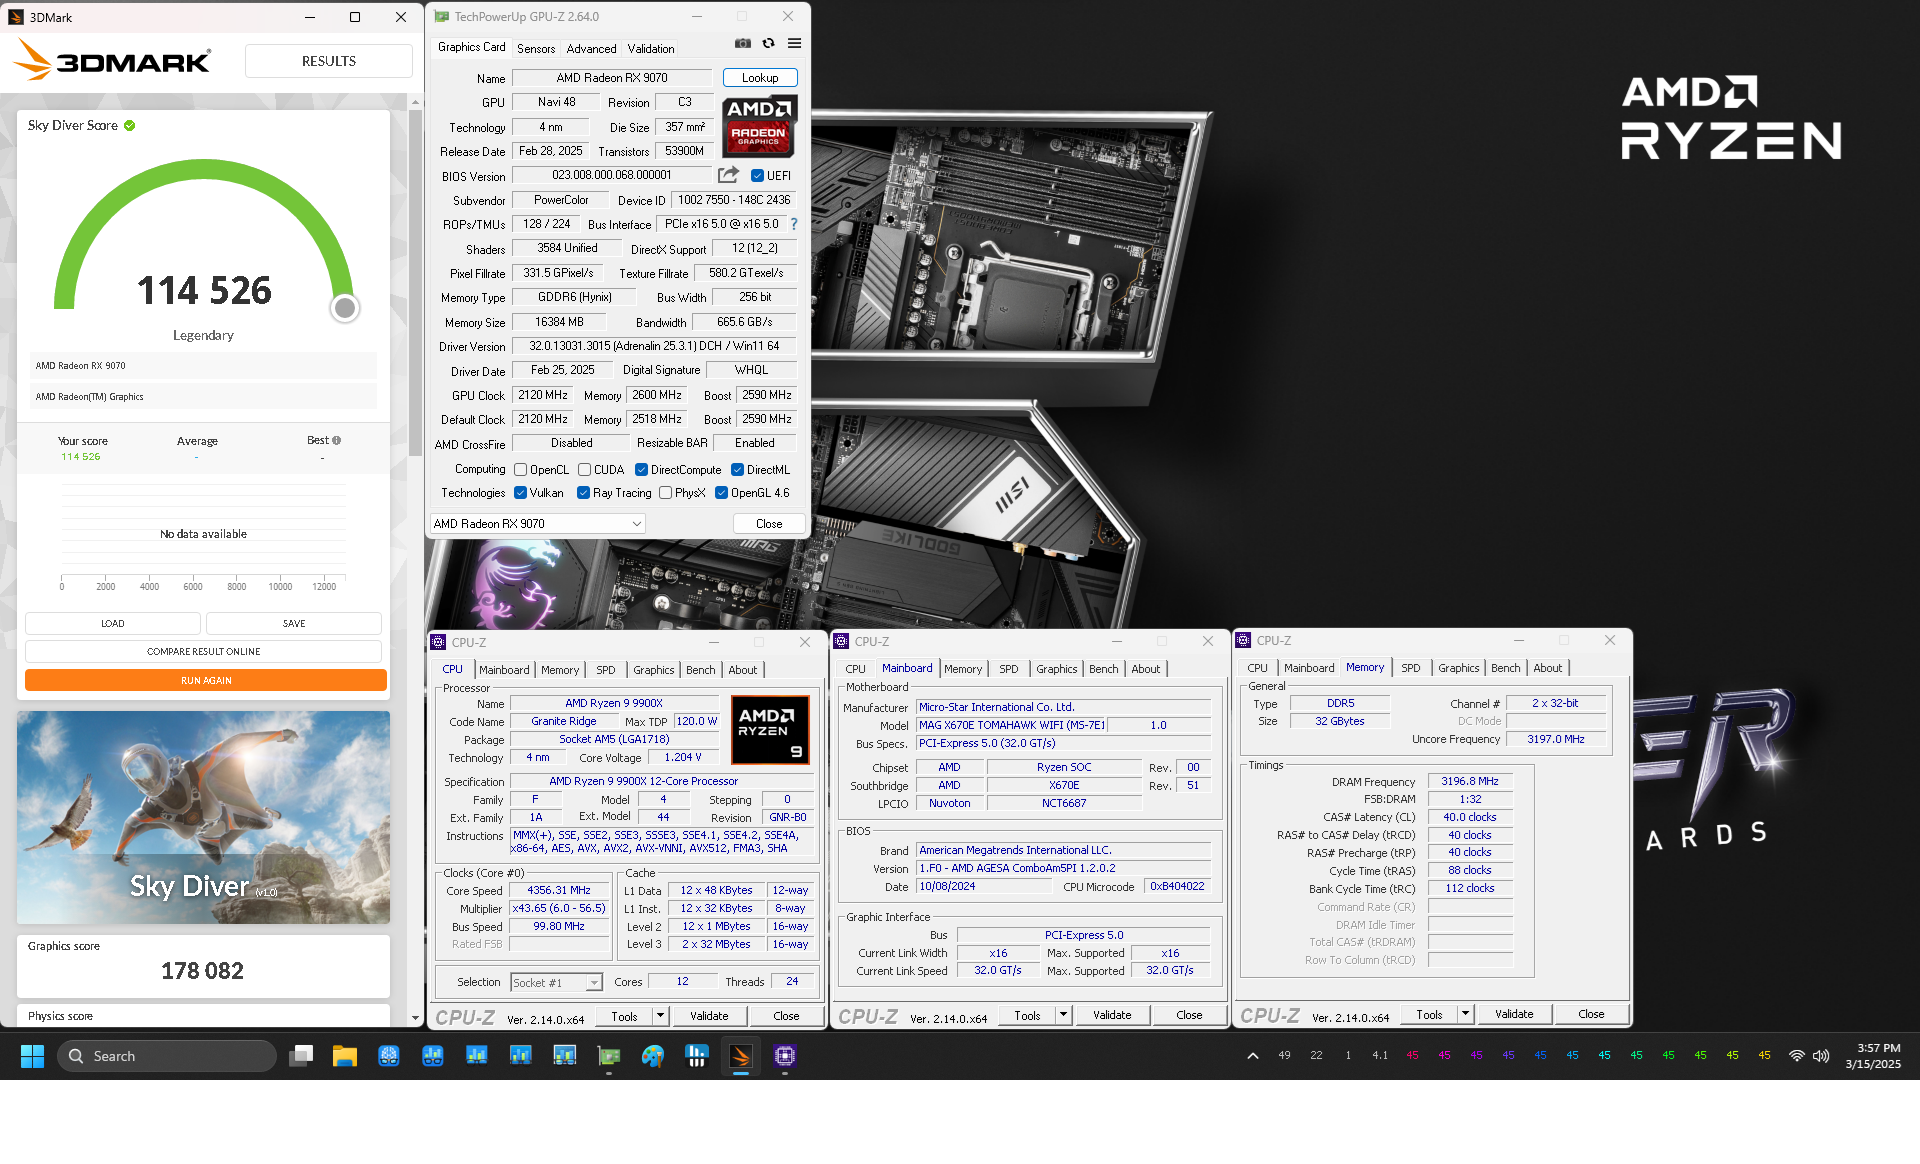Click Validate in the CPU-Z Mainboard window
1920x1164 pixels.
click(x=1112, y=1015)
